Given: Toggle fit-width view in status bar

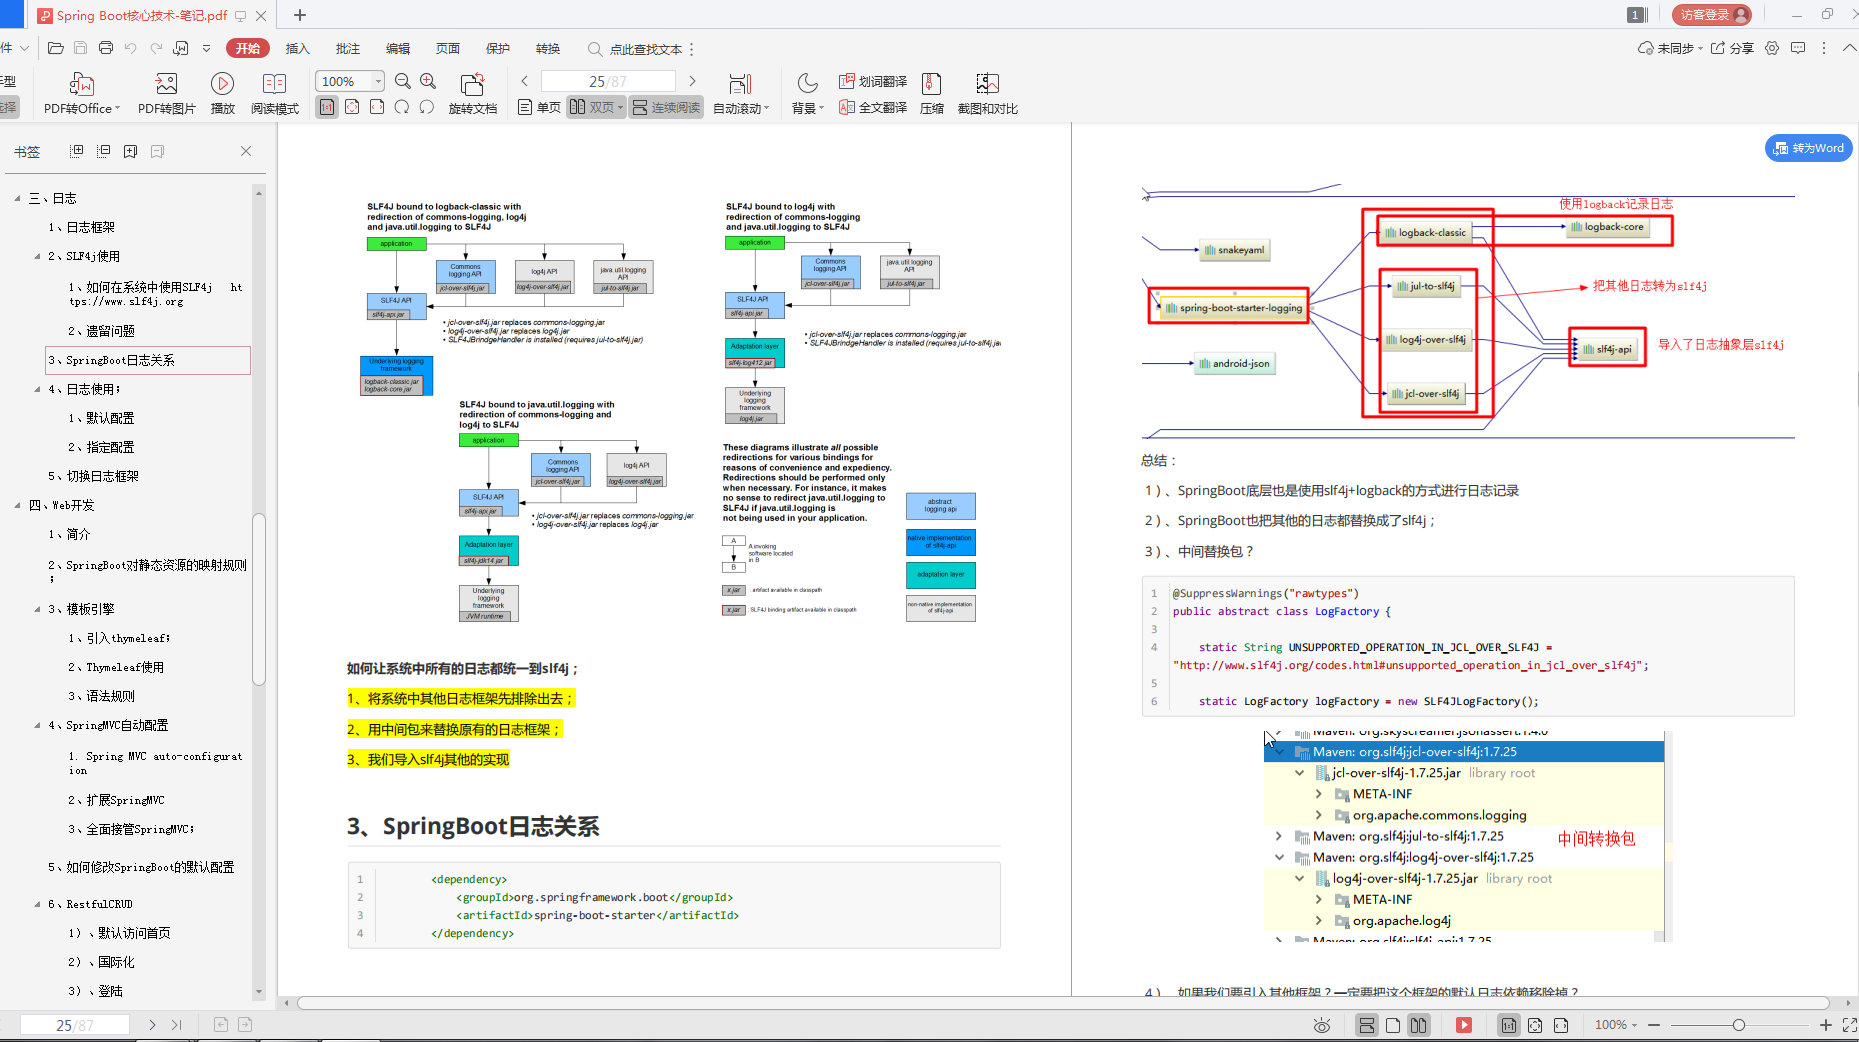Looking at the screenshot, I should pyautogui.click(x=1561, y=1025).
